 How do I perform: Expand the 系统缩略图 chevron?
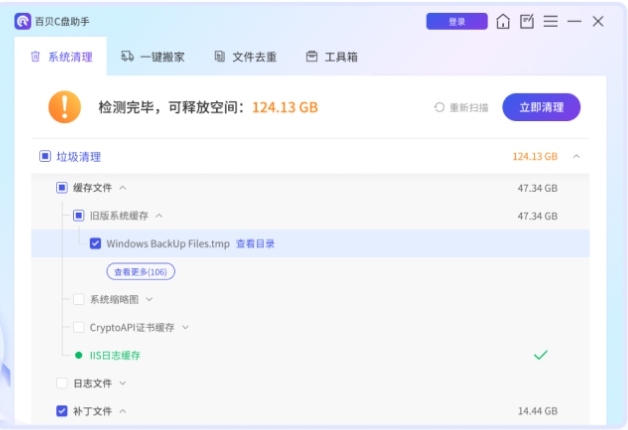pyautogui.click(x=149, y=299)
